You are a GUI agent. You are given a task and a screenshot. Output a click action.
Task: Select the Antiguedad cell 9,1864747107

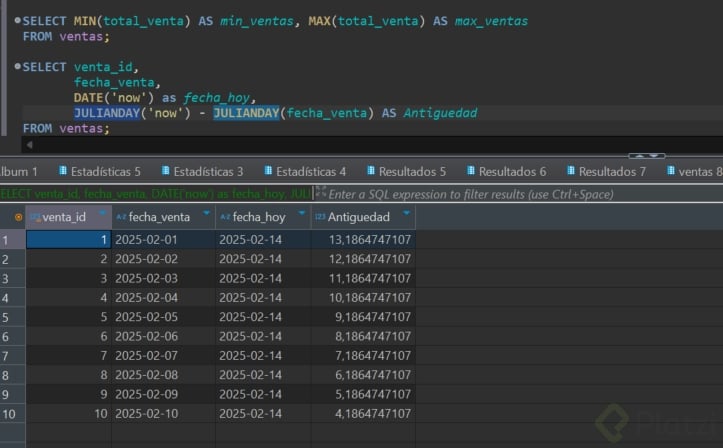click(x=363, y=317)
